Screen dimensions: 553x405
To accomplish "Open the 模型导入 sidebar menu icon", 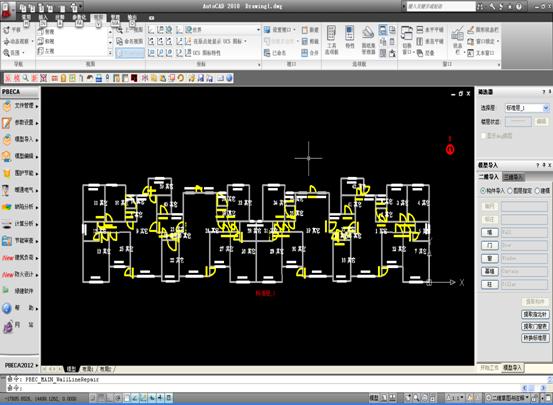I will click(x=7, y=139).
